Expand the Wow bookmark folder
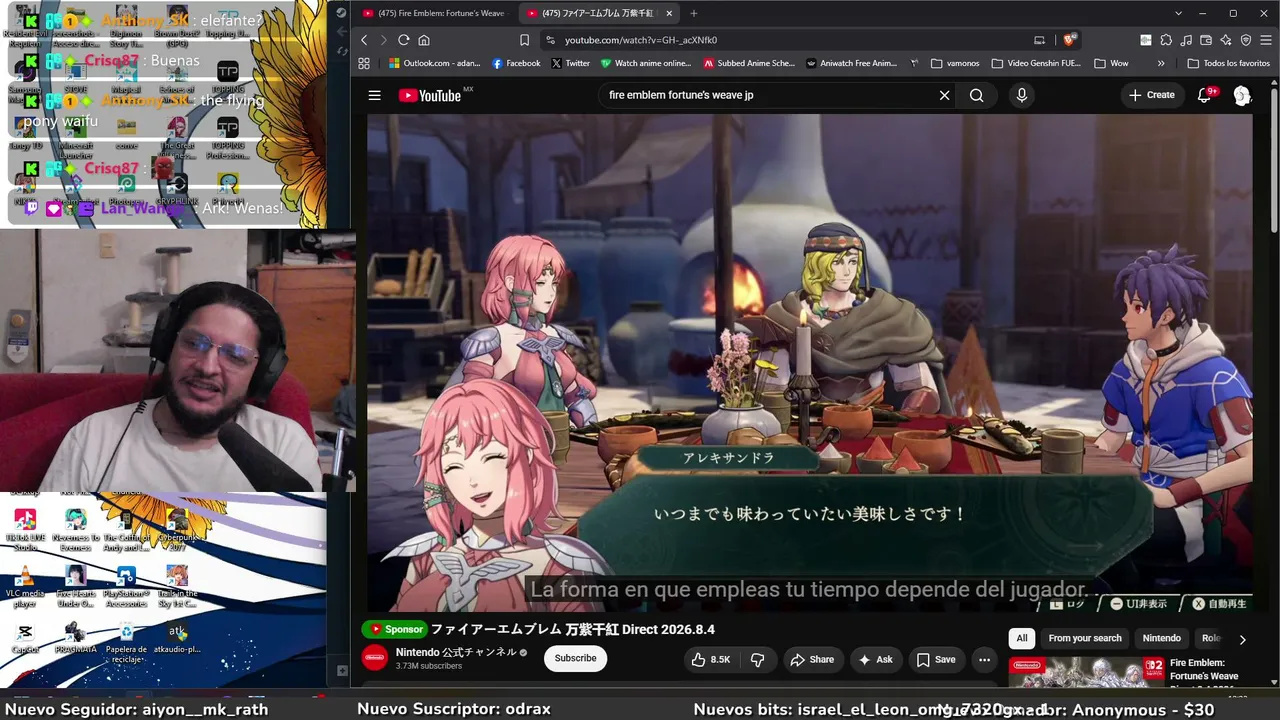Screen dimensions: 1280x720 (1111, 63)
